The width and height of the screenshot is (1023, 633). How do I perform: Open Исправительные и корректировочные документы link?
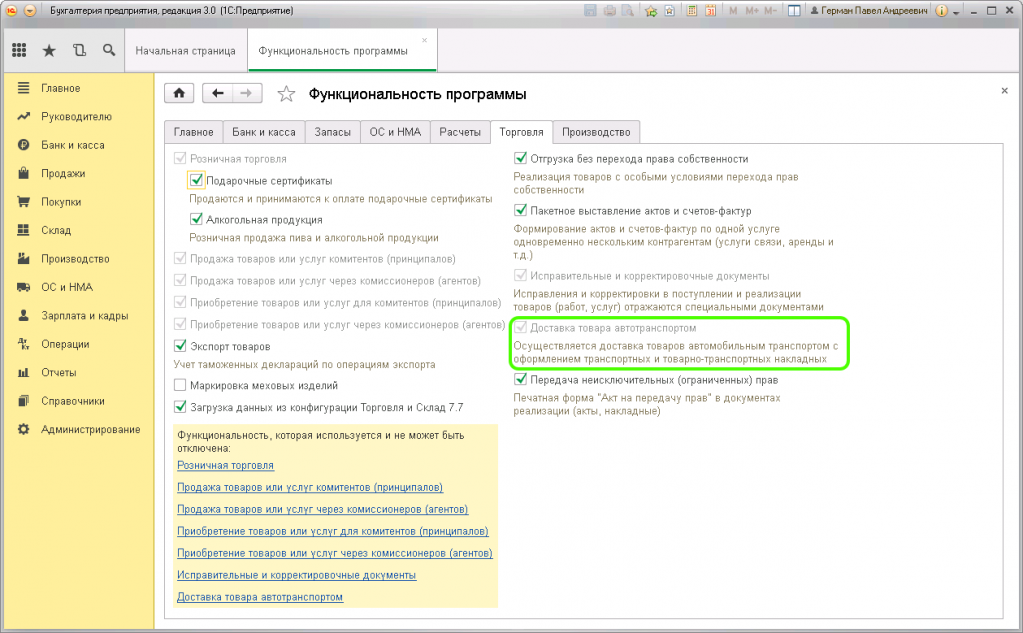pos(296,575)
